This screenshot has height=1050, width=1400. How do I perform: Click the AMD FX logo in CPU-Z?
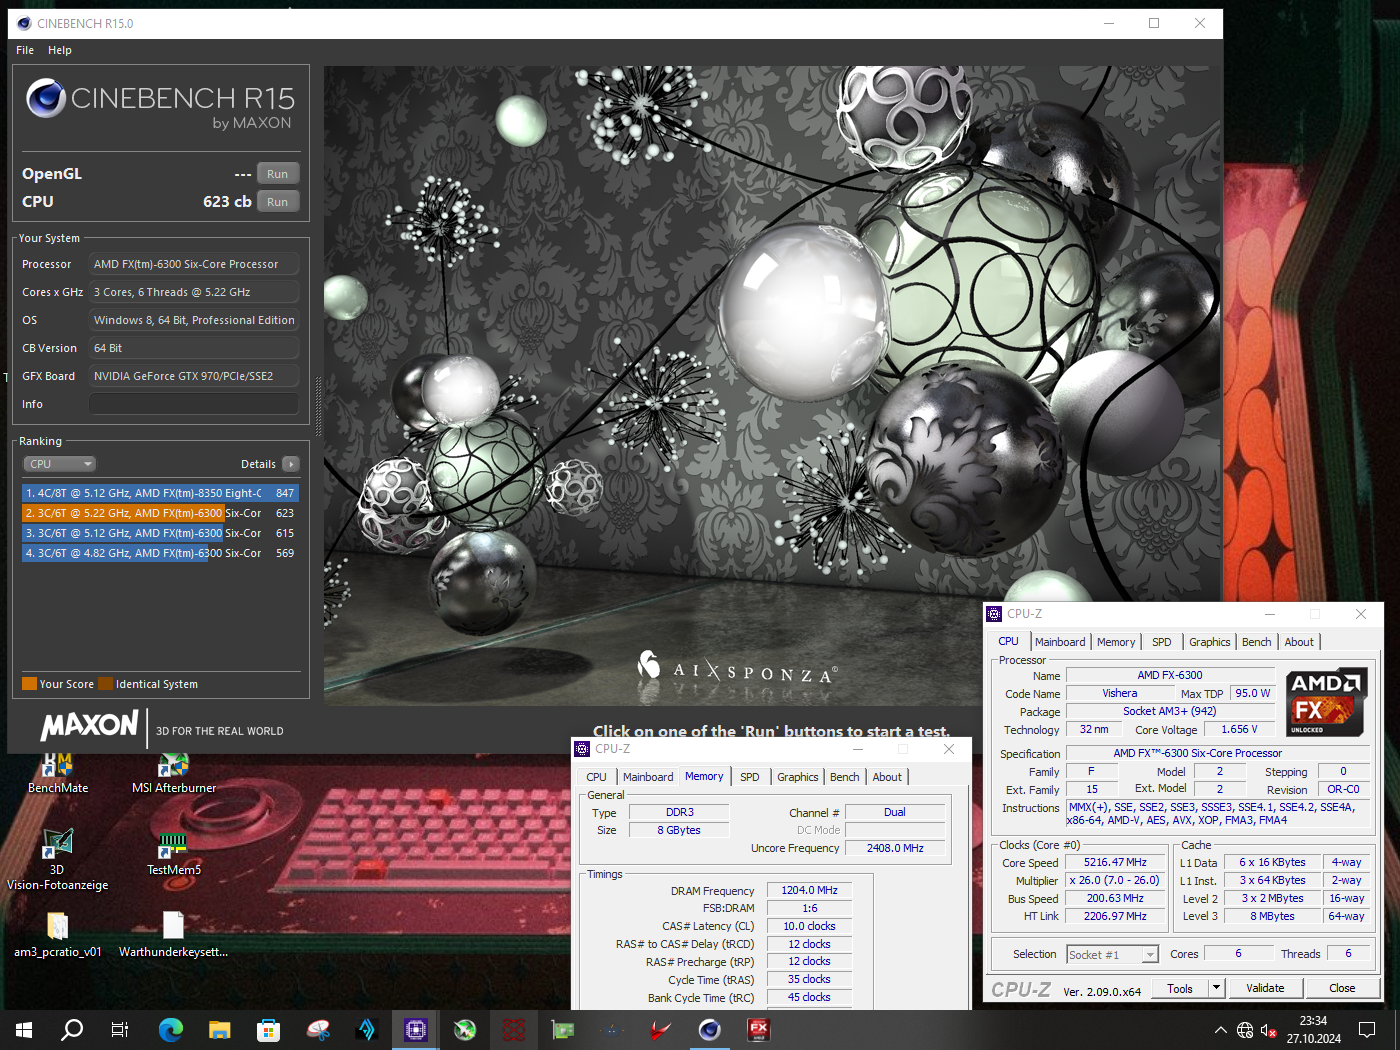1325,703
